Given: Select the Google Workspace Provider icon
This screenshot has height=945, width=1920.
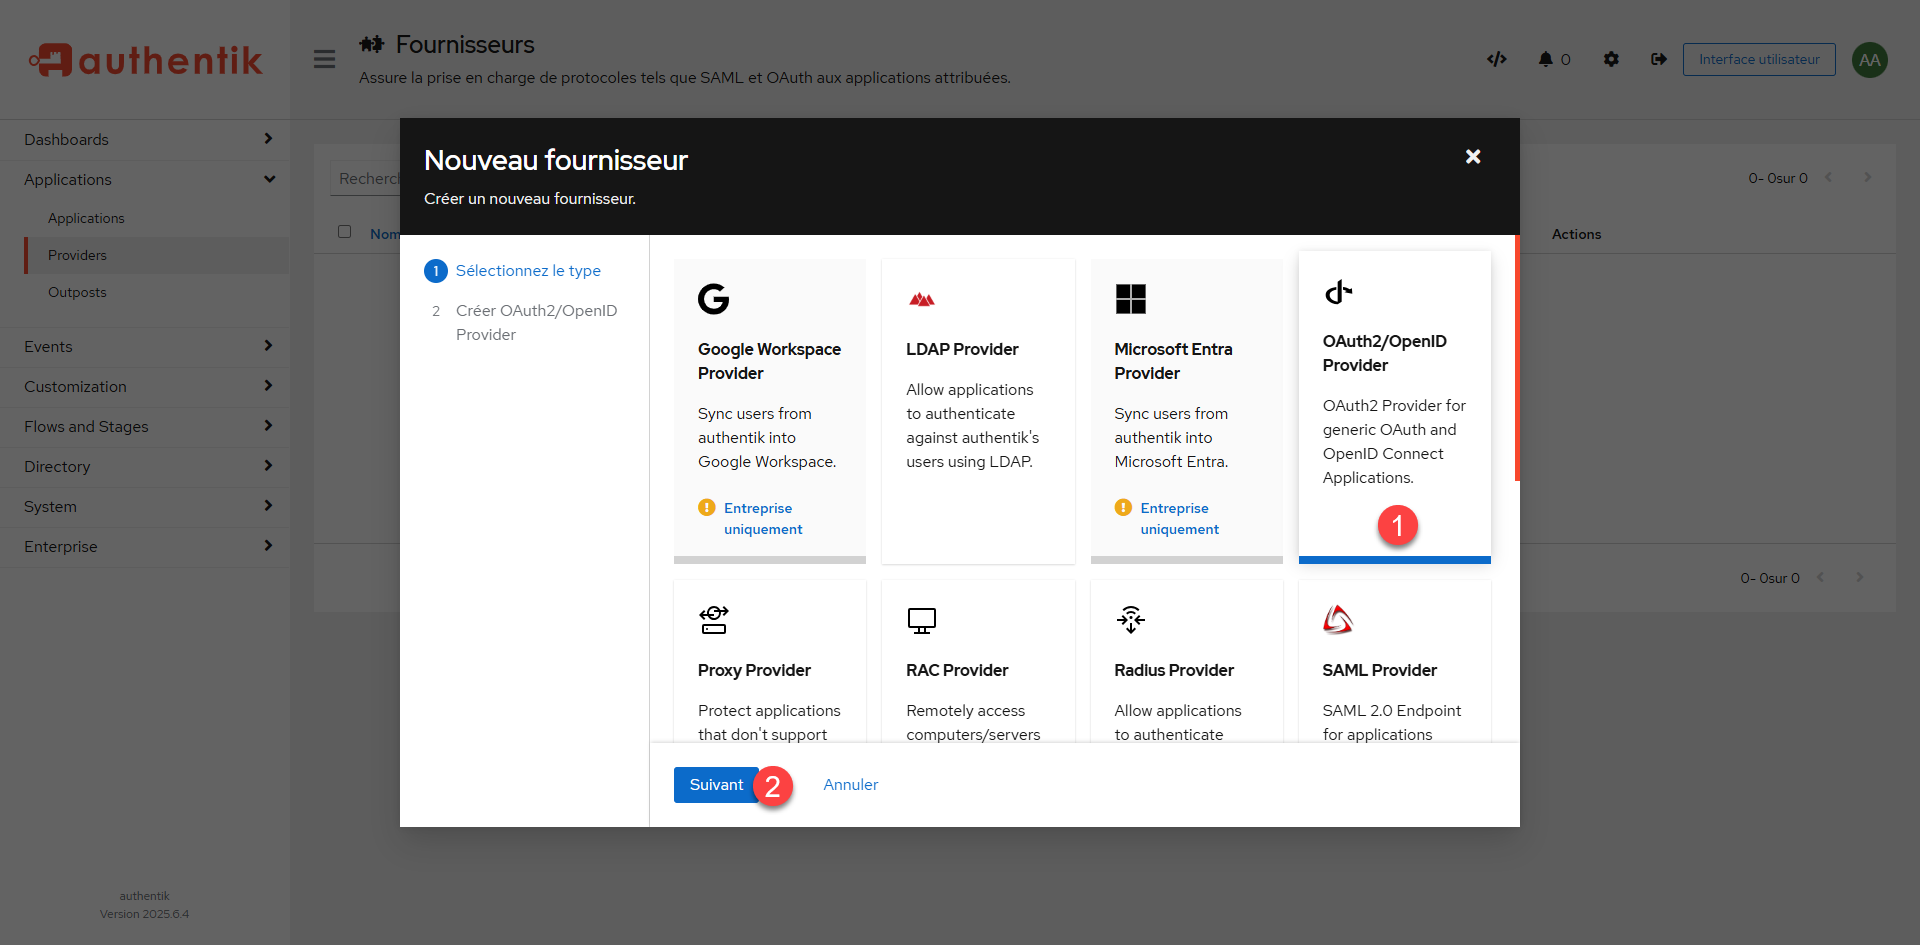Looking at the screenshot, I should coord(713,299).
